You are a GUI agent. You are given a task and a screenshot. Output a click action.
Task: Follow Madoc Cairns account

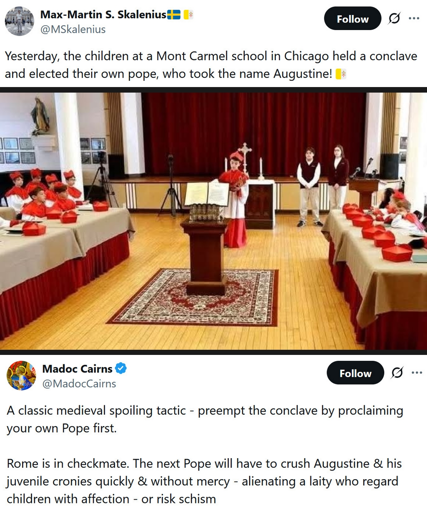click(x=355, y=373)
